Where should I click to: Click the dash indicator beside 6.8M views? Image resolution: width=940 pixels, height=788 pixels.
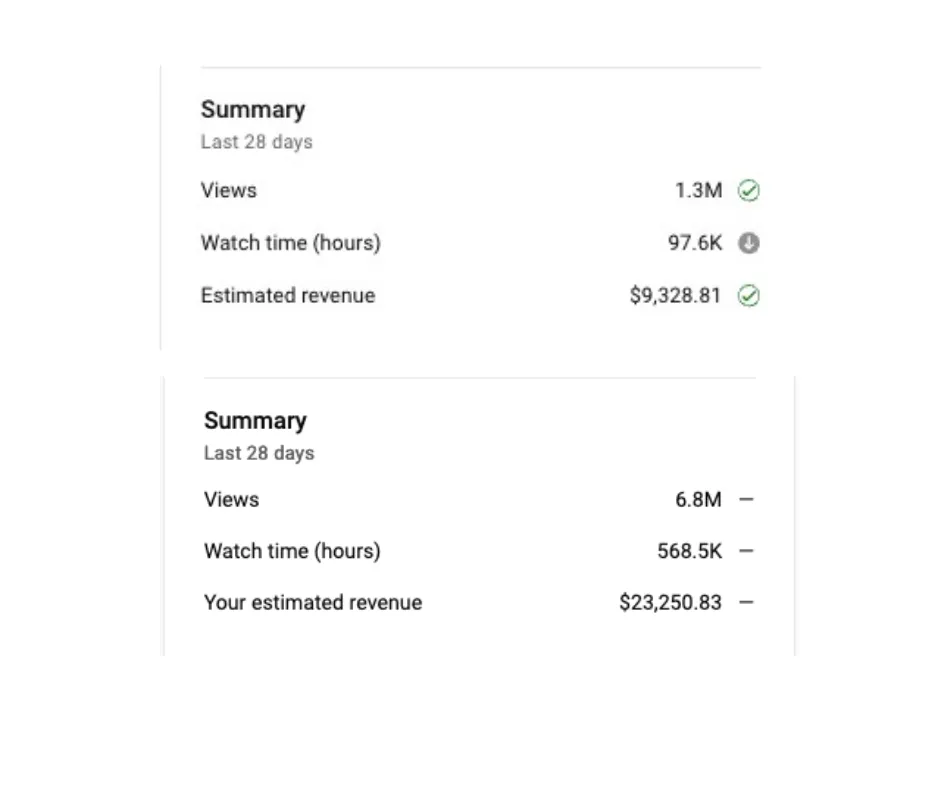[x=746, y=499]
